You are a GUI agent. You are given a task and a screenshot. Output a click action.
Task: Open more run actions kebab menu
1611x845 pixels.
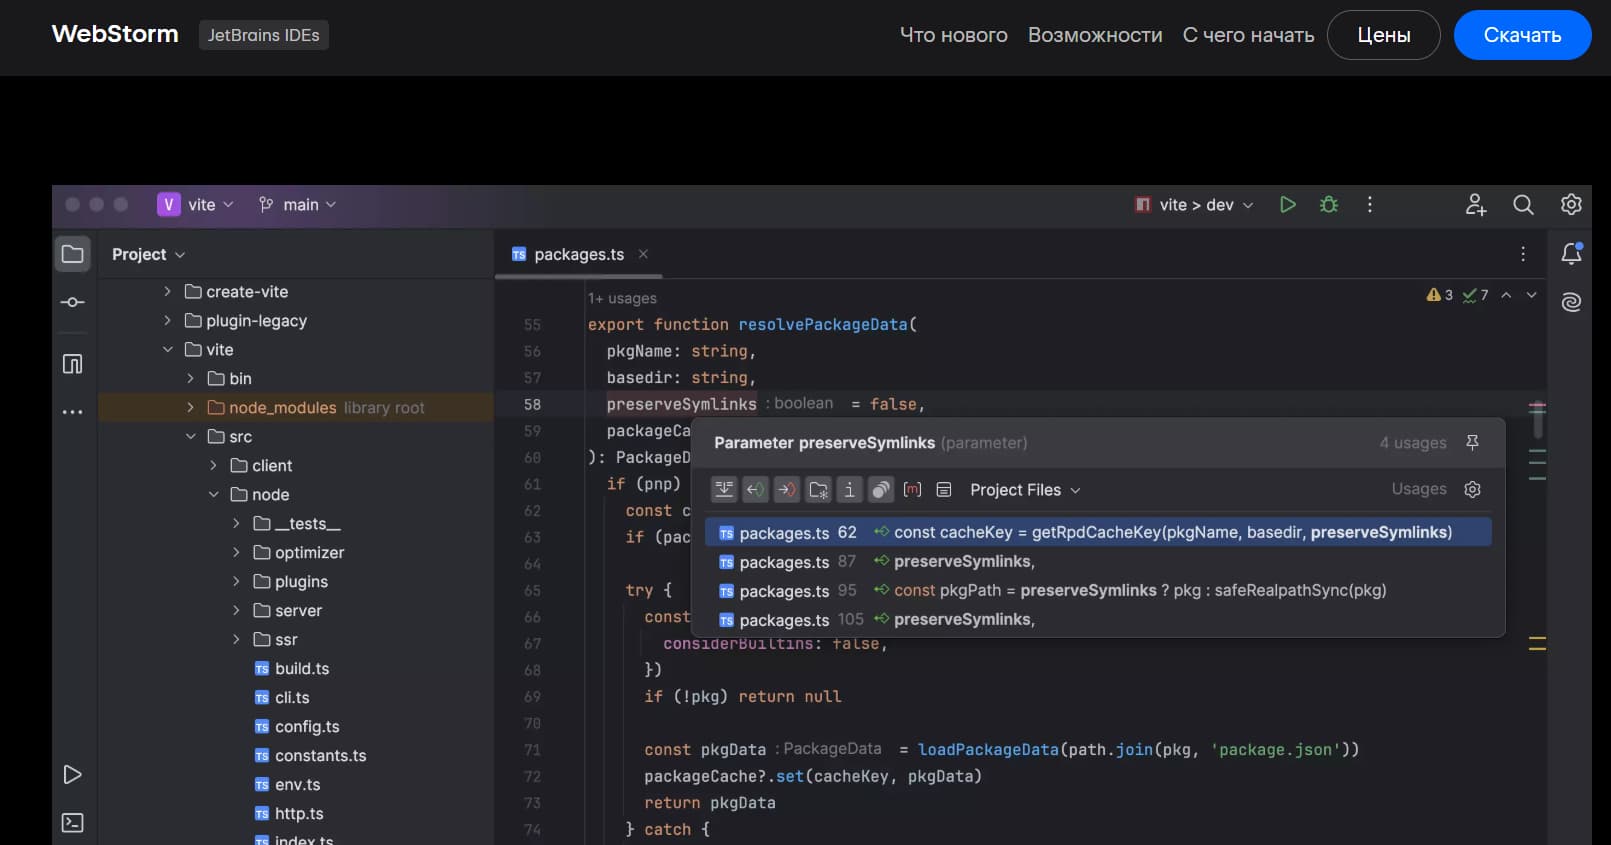pyautogui.click(x=1370, y=204)
